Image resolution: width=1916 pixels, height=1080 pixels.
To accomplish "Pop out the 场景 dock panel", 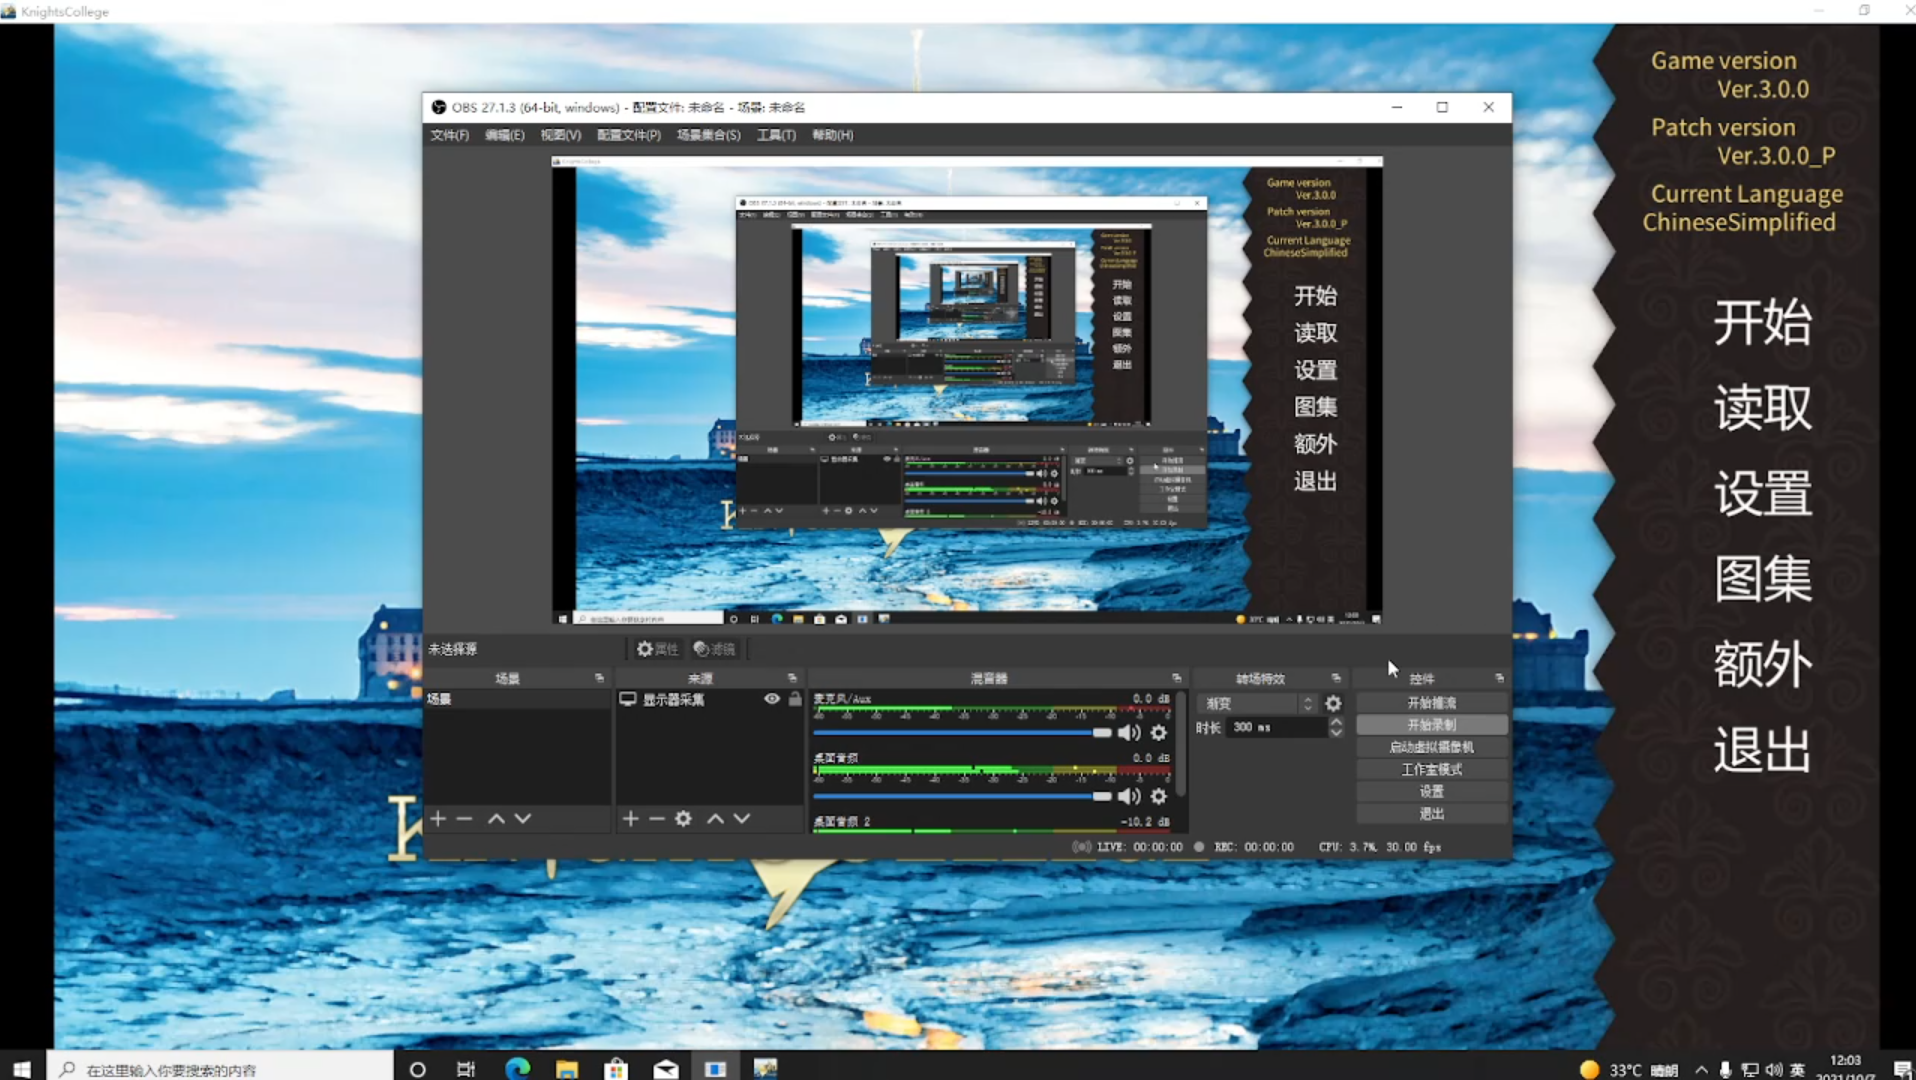I will [599, 678].
